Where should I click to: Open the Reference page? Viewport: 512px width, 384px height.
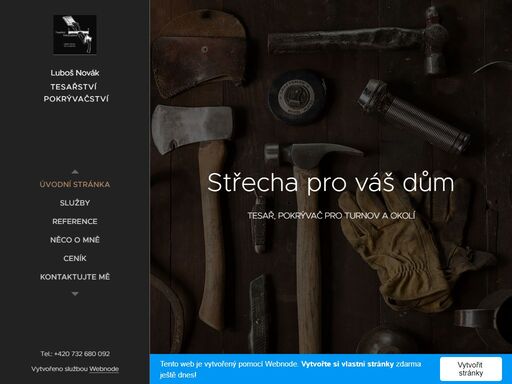75,221
